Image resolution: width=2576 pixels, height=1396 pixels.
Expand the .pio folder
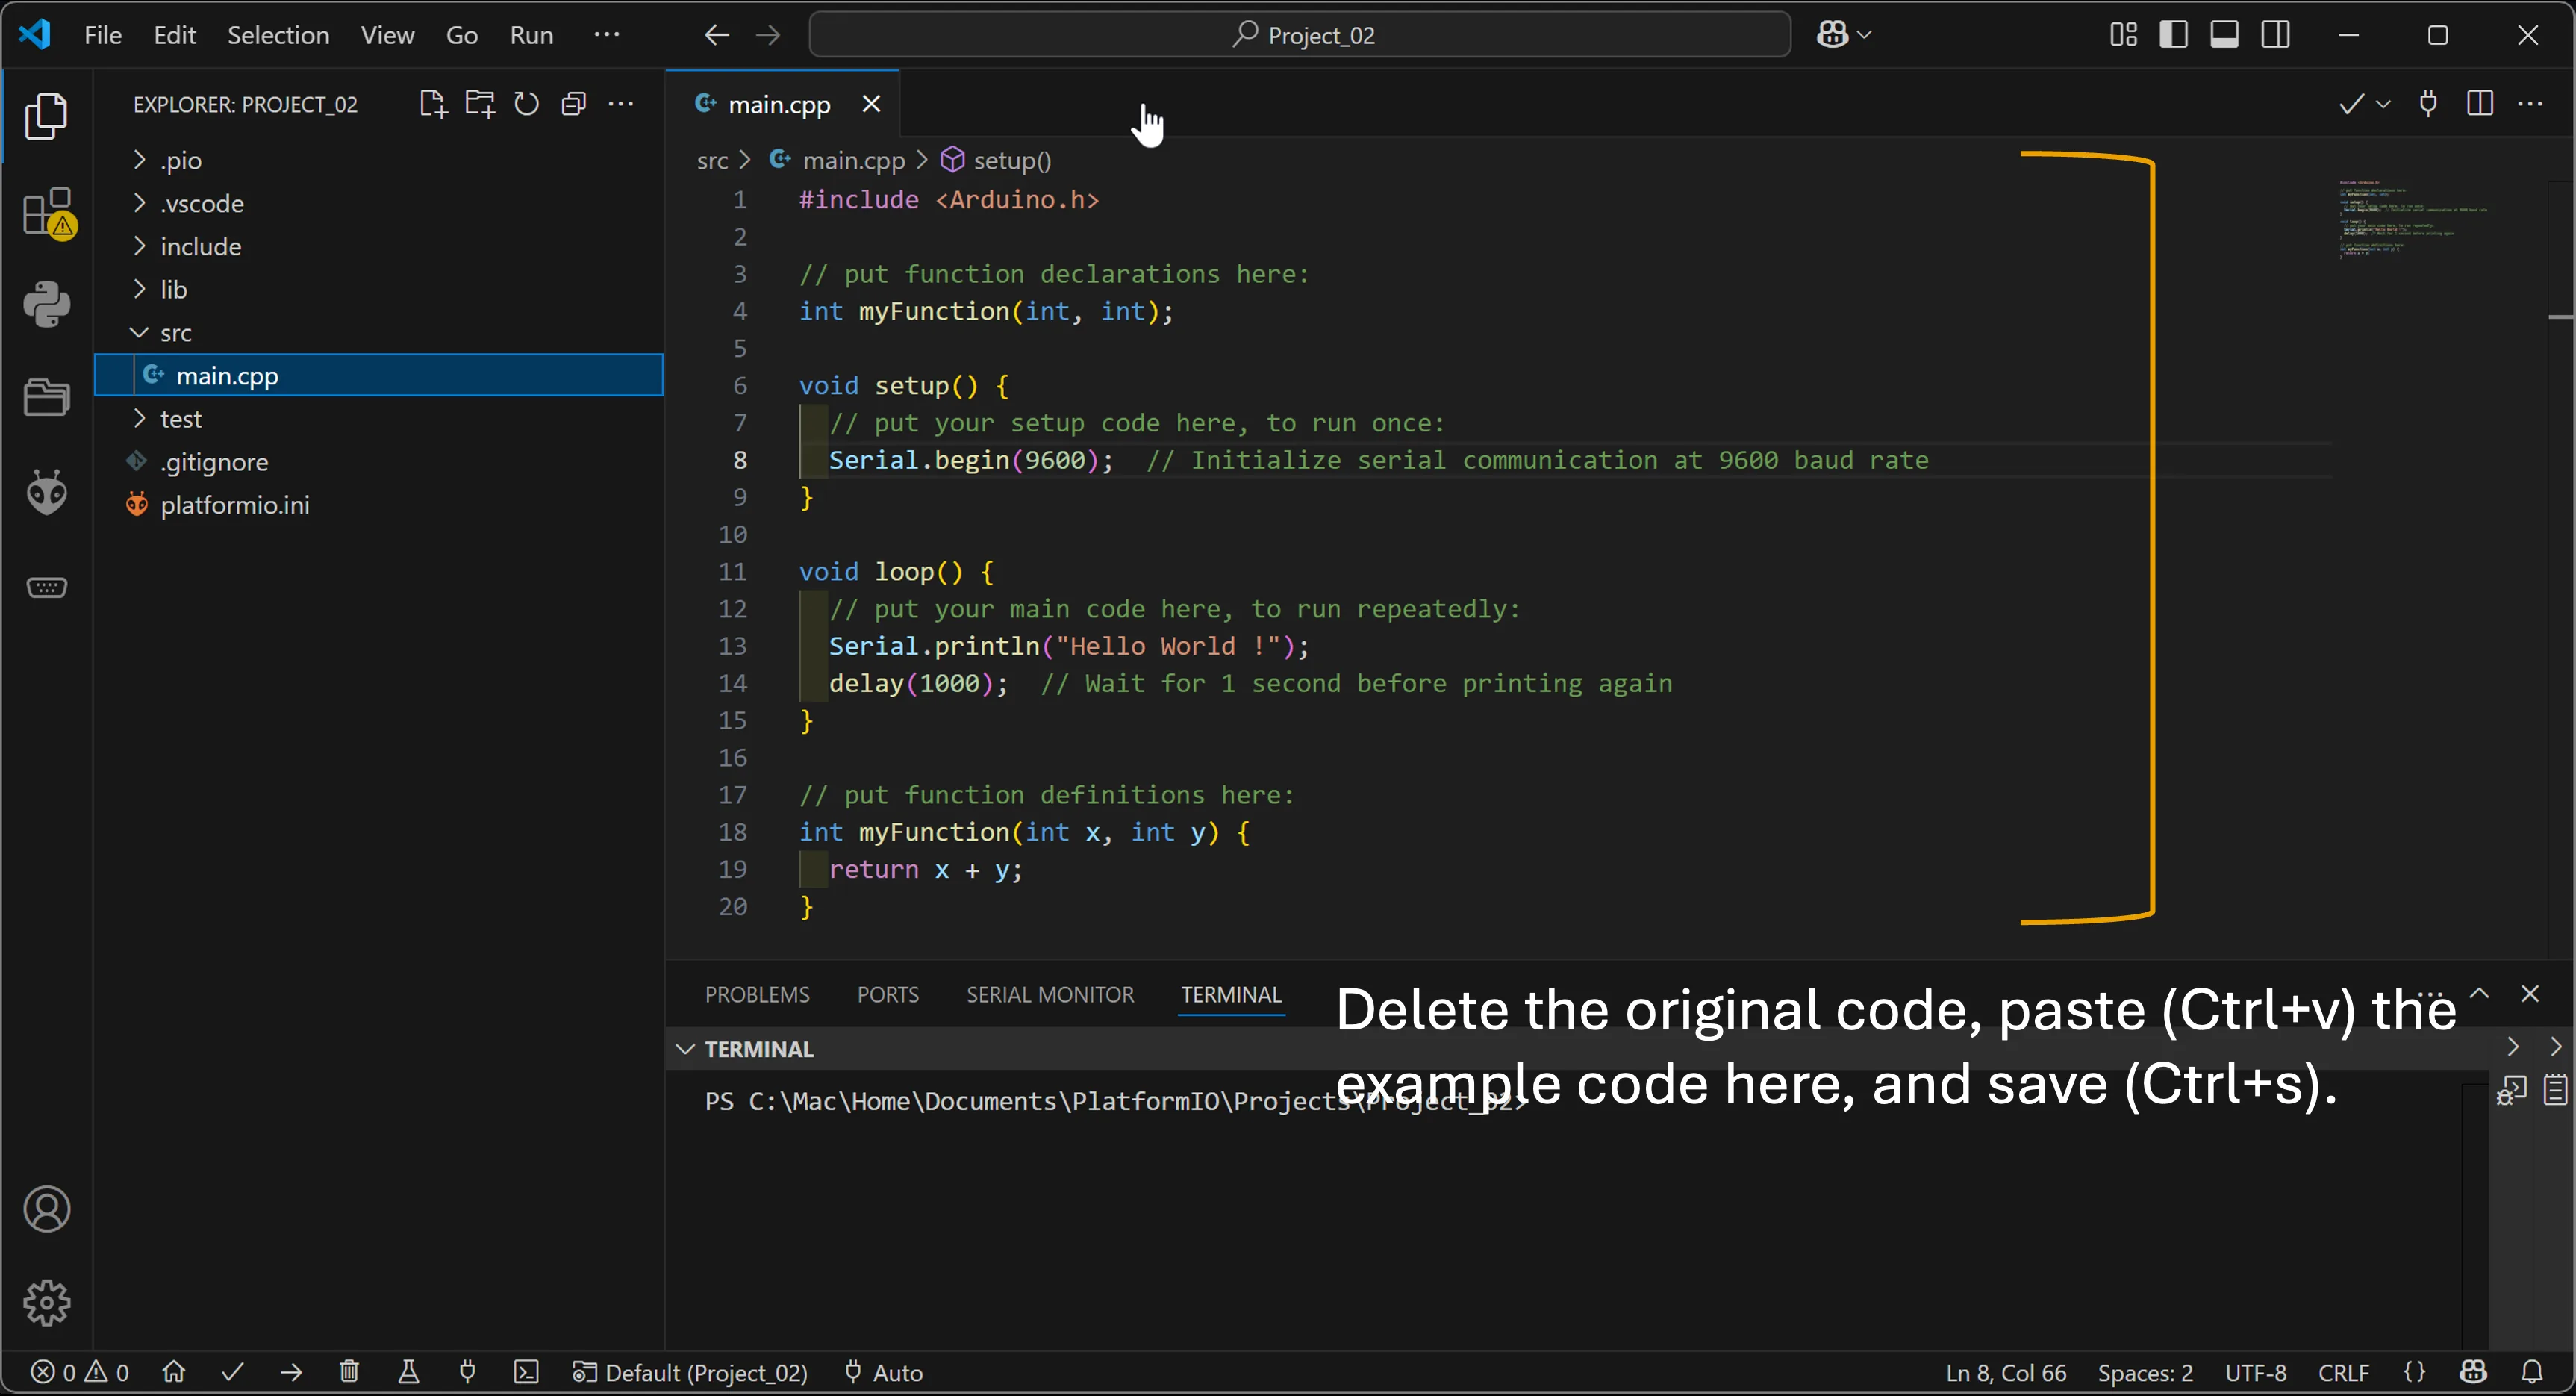click(x=378, y=160)
